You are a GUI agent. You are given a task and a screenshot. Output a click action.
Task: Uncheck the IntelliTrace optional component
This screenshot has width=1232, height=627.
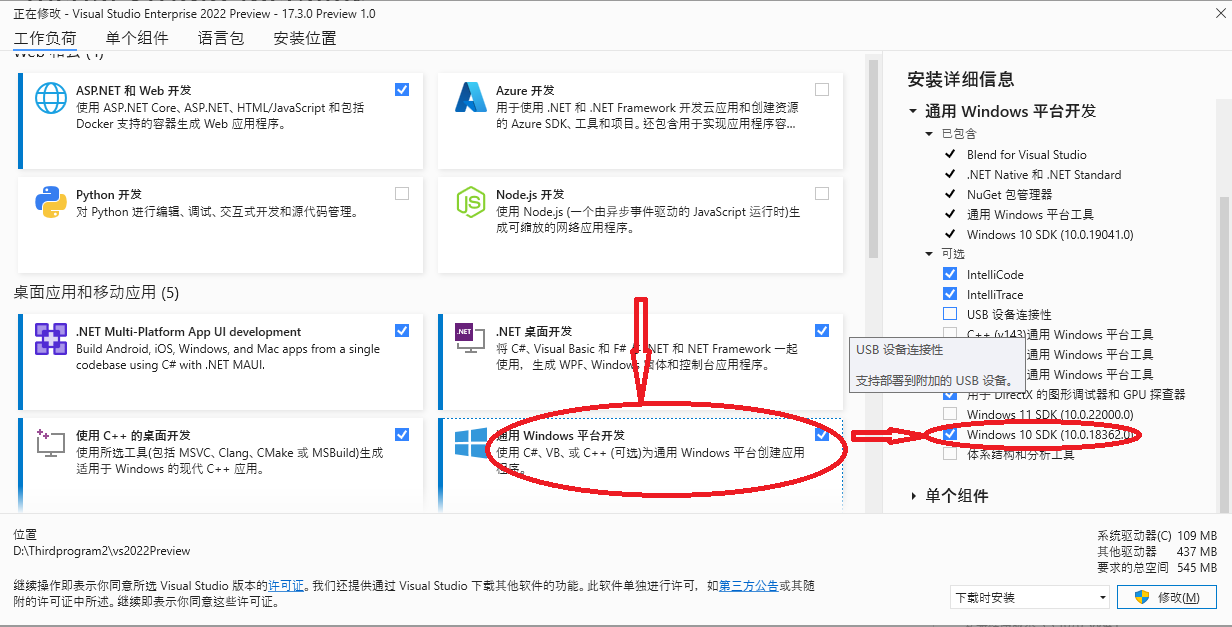point(950,294)
